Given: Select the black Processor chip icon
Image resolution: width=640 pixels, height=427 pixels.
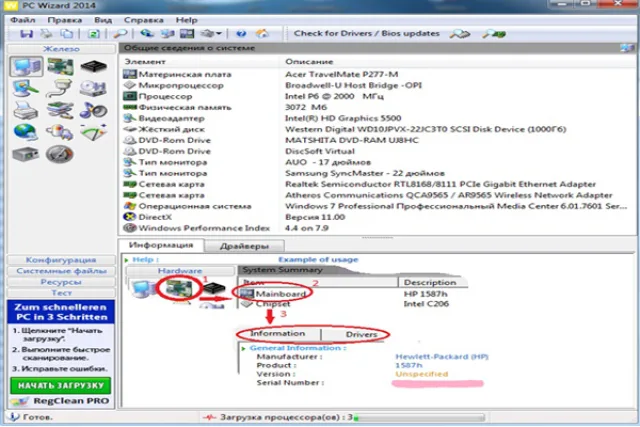Looking at the screenshot, I should tap(93, 66).
